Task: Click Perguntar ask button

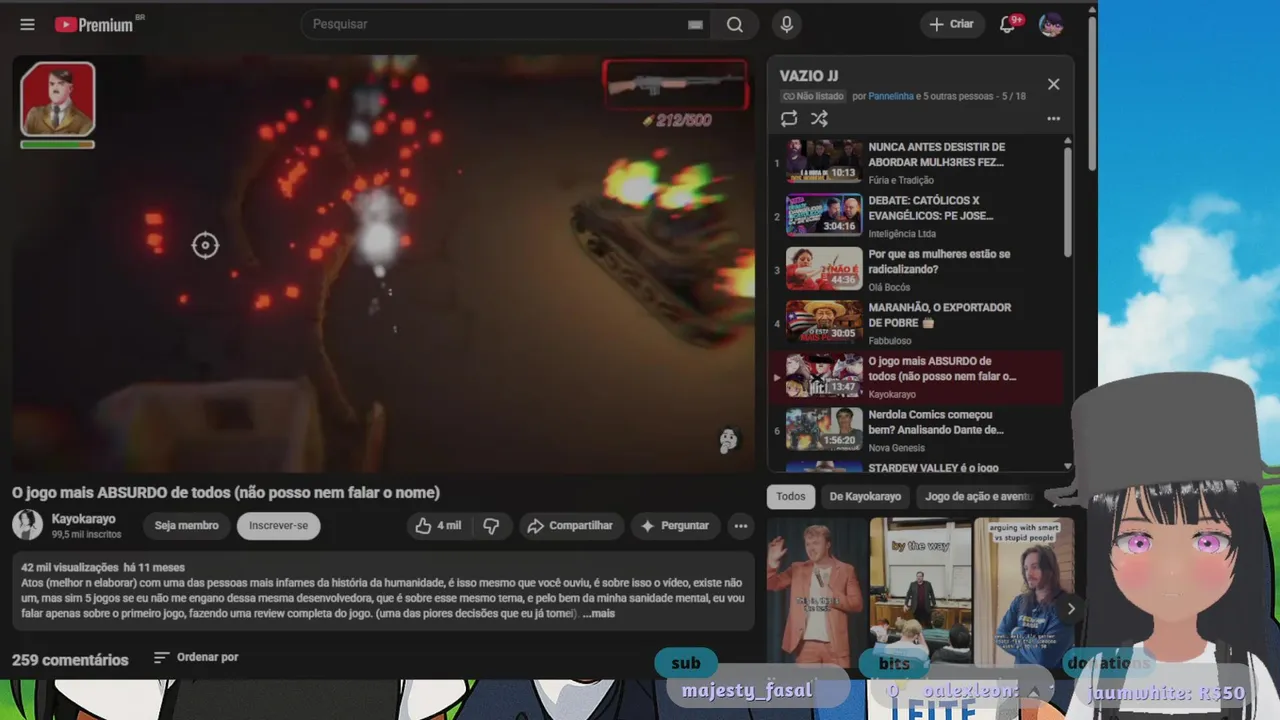Action: (675, 526)
